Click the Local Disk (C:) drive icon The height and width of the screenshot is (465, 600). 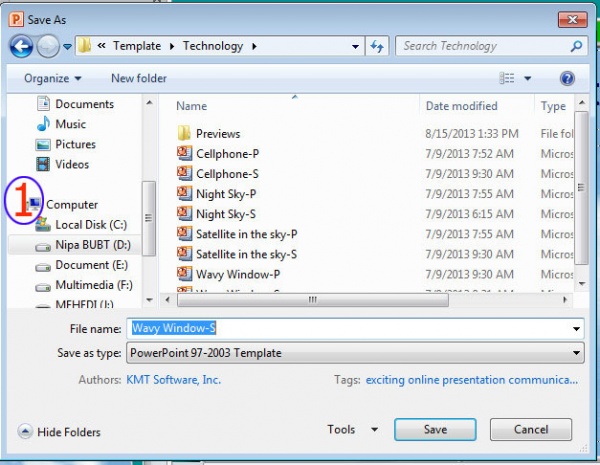click(43, 225)
